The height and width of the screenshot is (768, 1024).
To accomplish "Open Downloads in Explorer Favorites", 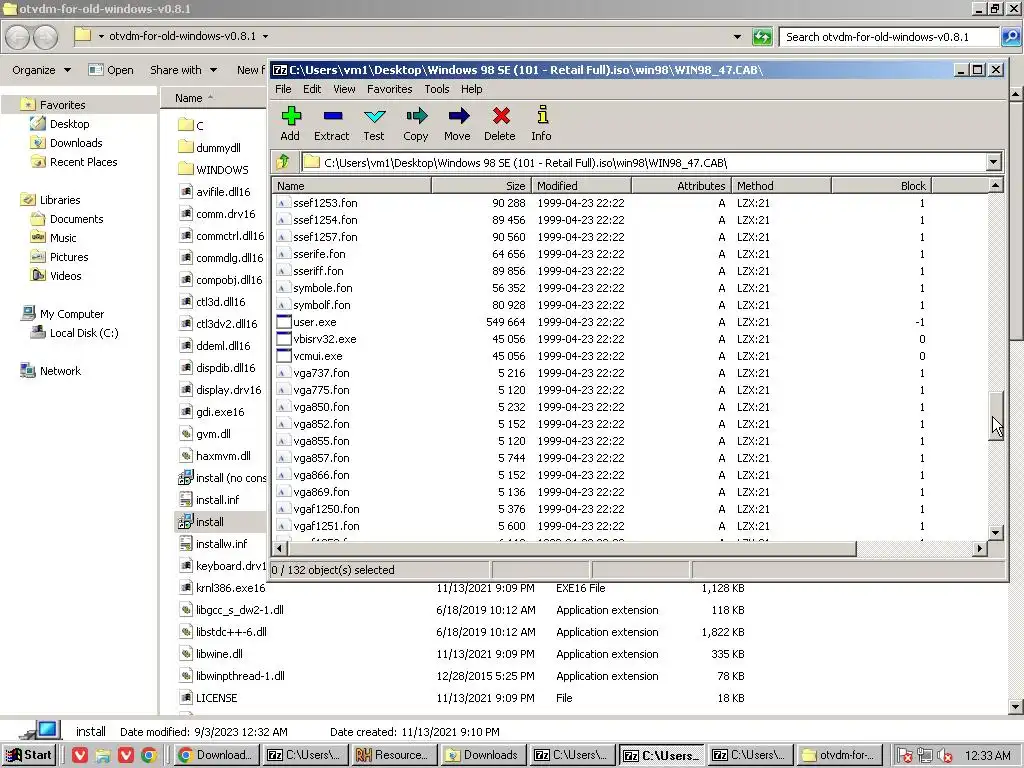I will (x=76, y=143).
